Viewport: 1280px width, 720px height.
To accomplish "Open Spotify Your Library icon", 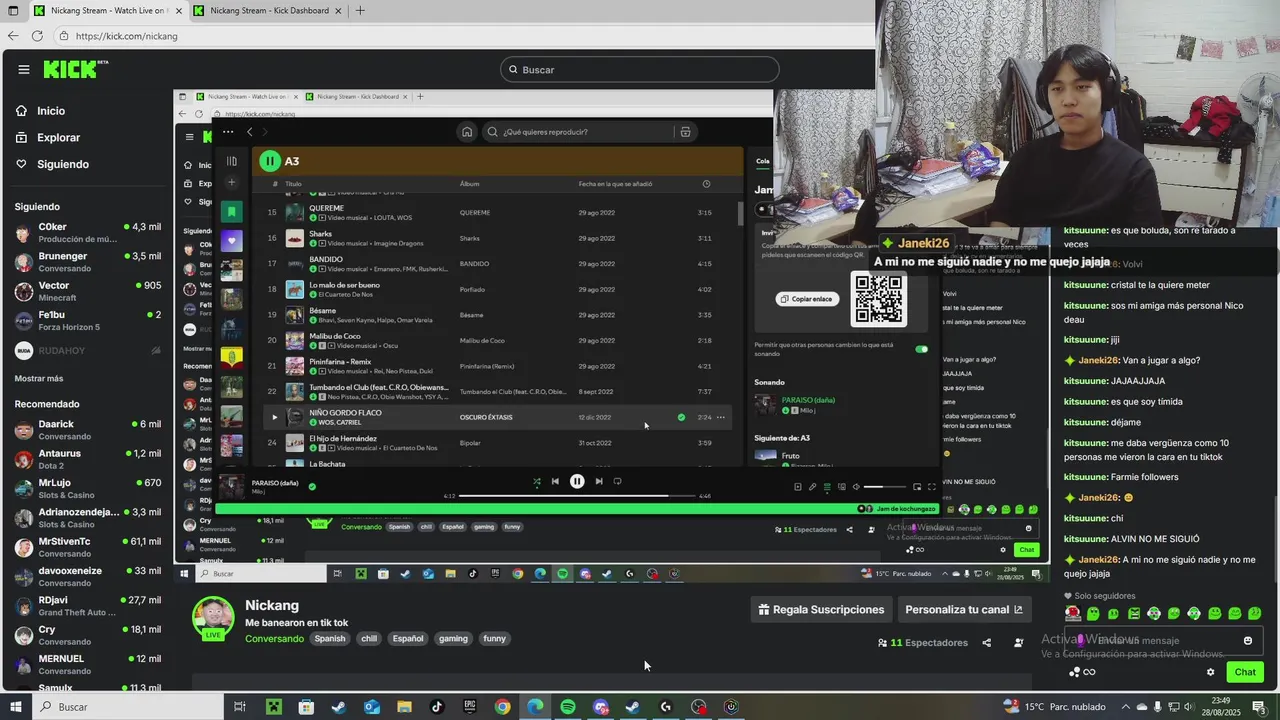I will click(231, 161).
